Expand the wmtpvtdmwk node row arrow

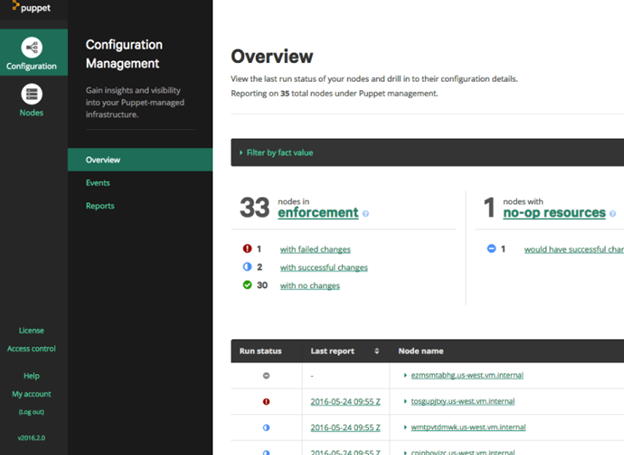point(405,427)
